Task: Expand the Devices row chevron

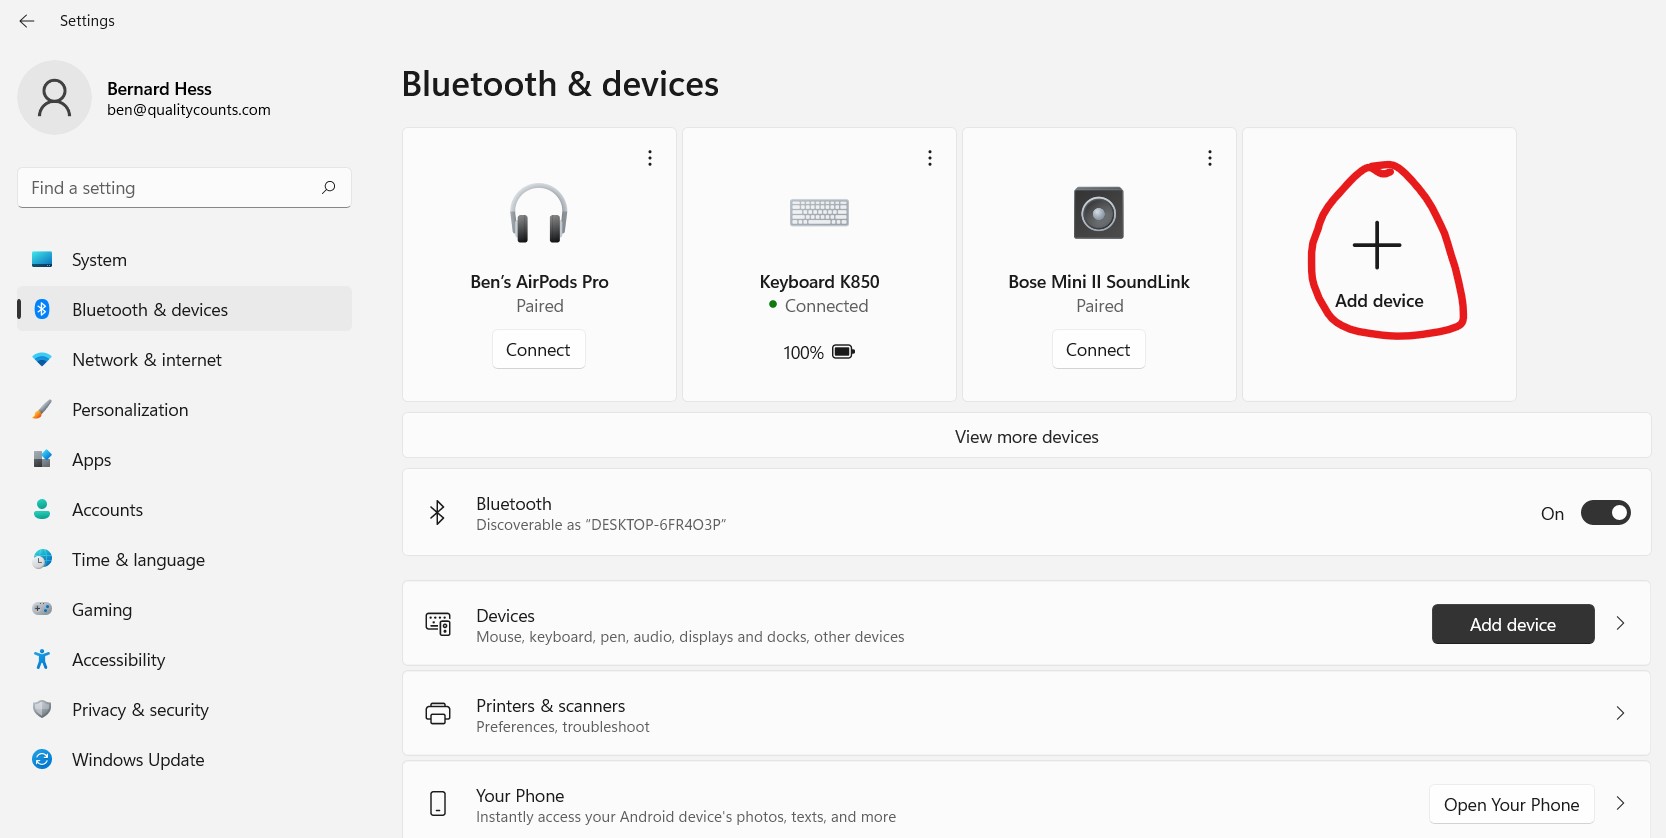Action: coord(1621,623)
